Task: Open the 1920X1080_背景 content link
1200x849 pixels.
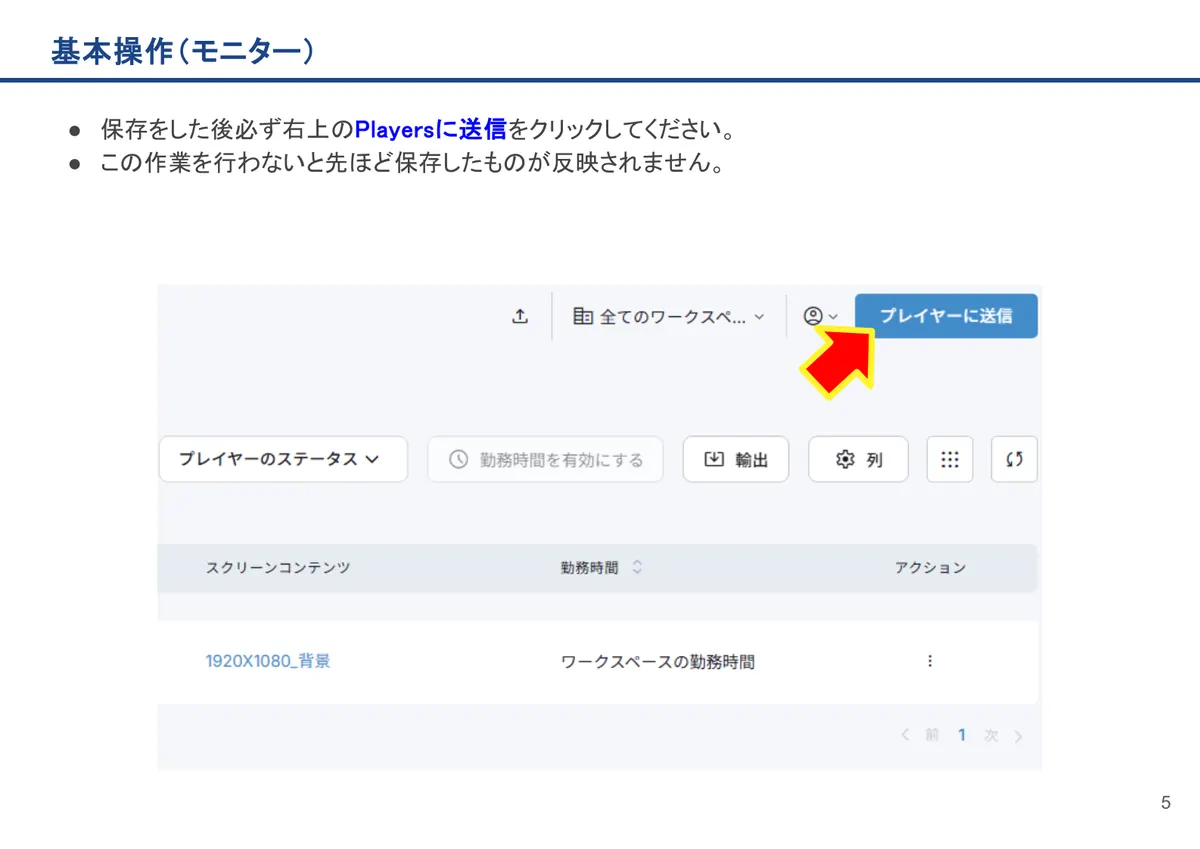Action: pos(268,661)
